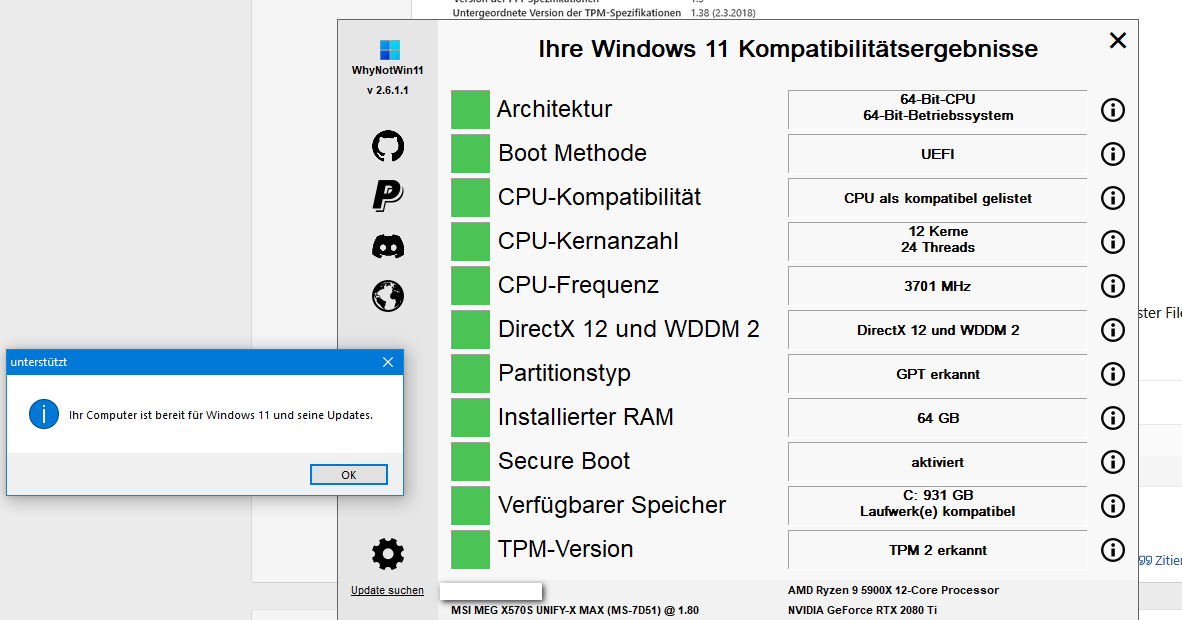Screen dimensions: 1182x620
Task: Click blue info icon in unterstützt dialog
Action: [44, 414]
